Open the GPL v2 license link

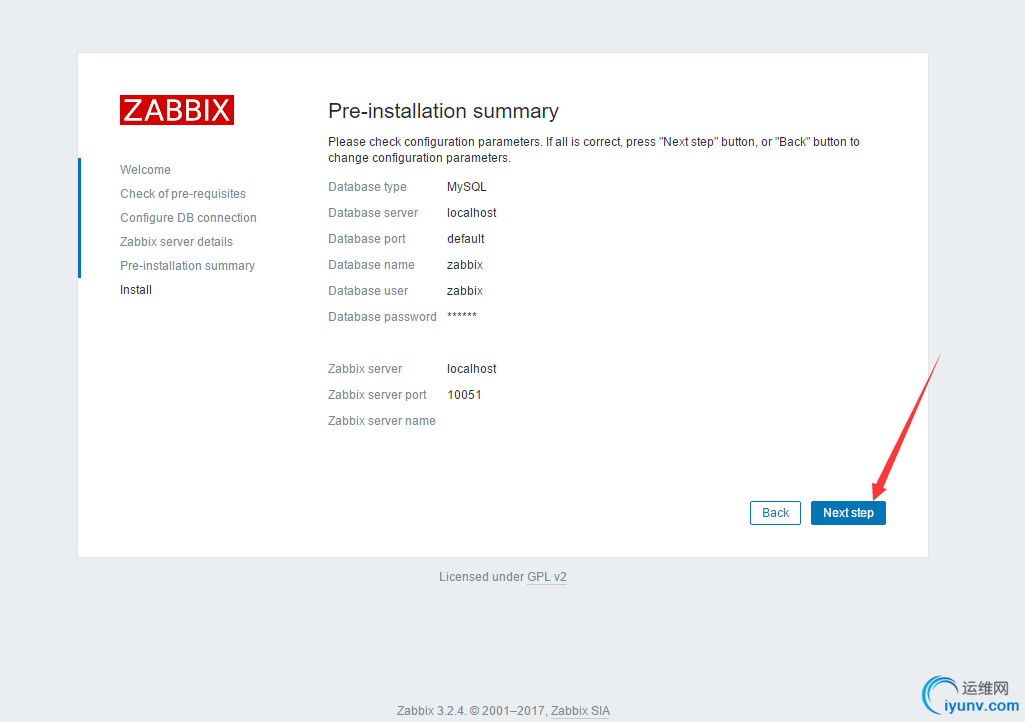[x=547, y=577]
